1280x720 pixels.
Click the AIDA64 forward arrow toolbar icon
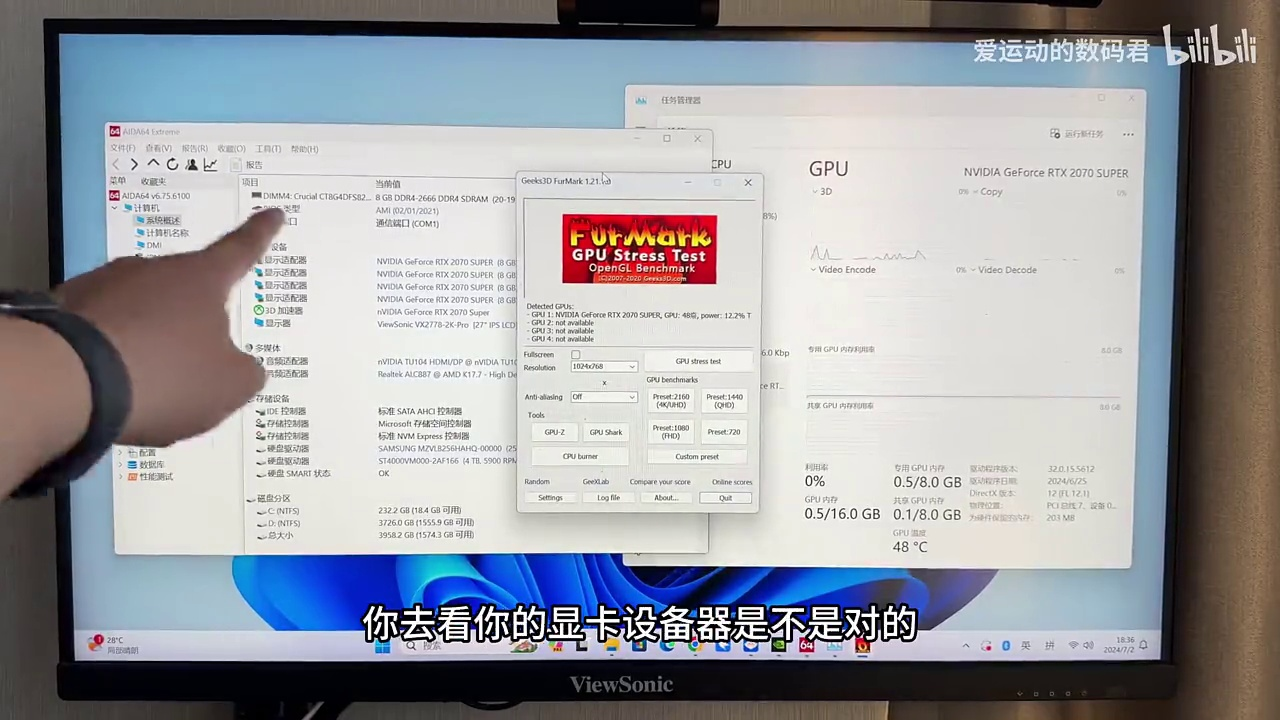click(134, 165)
